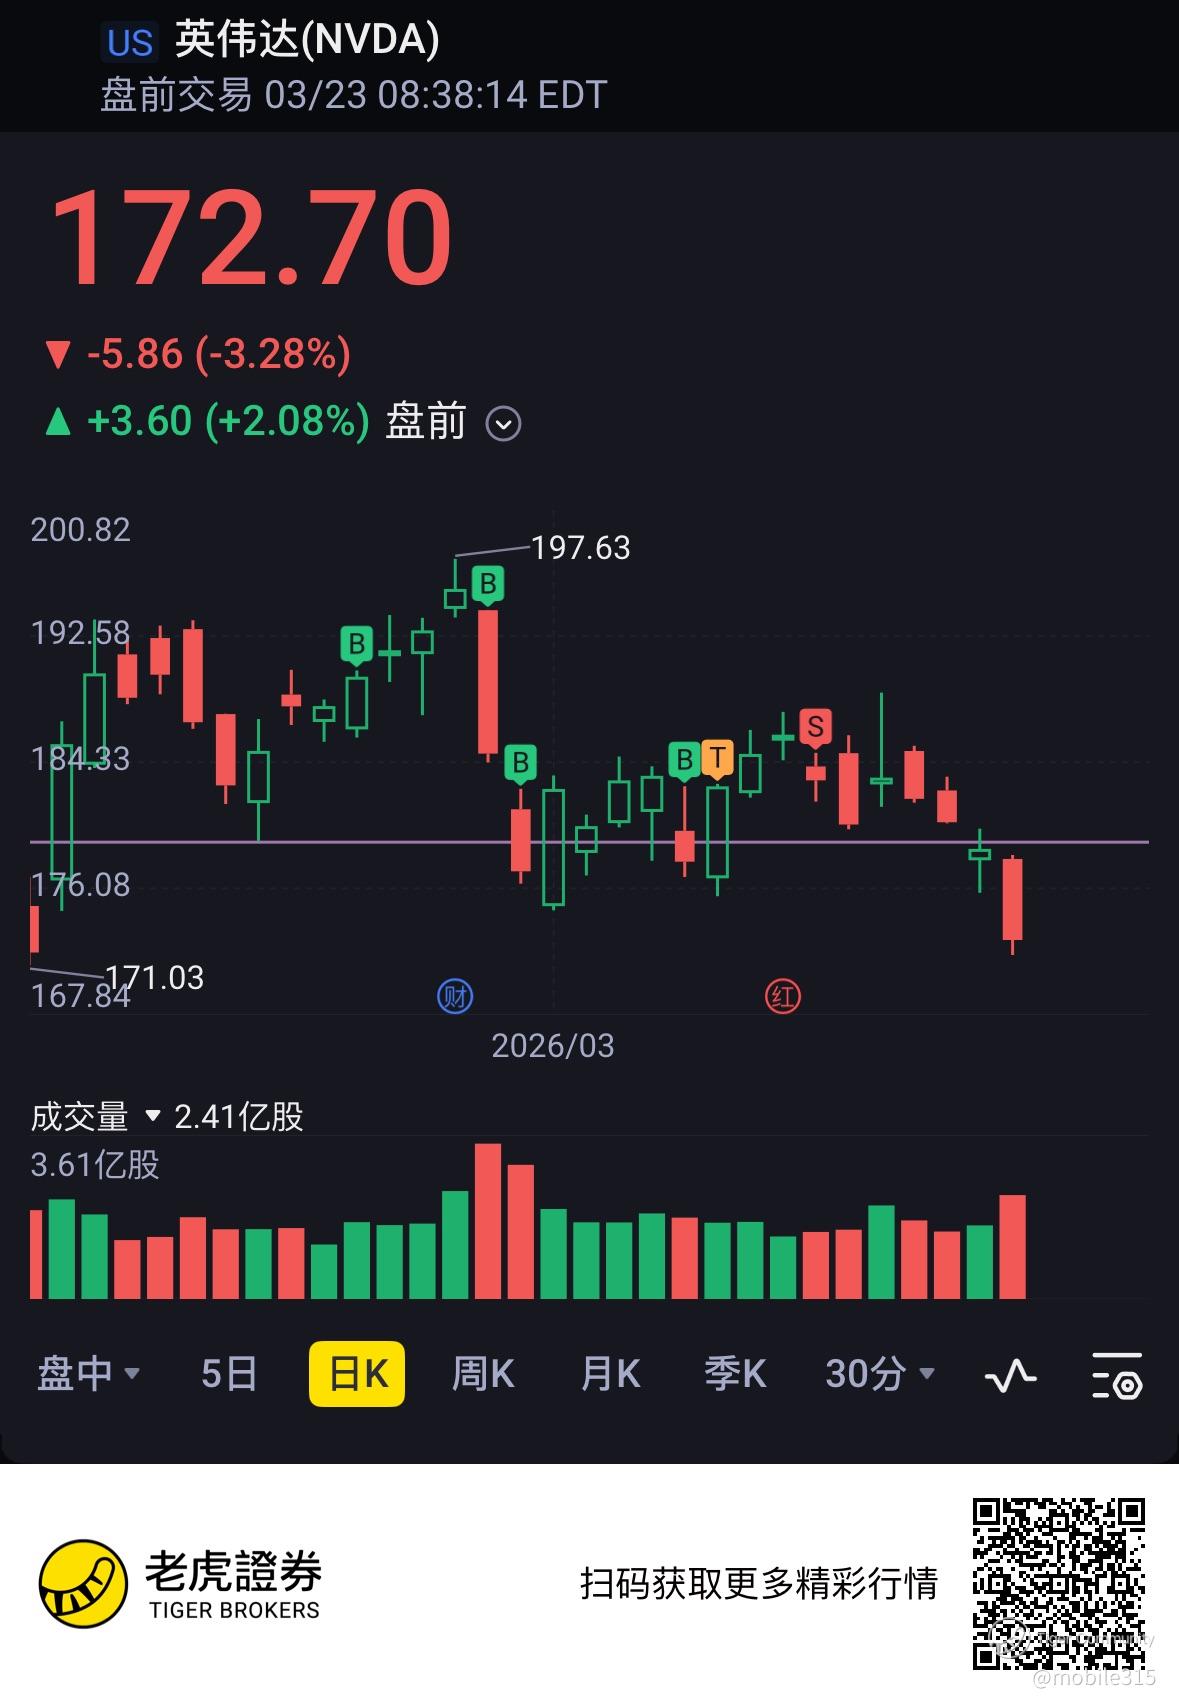The image size is (1179, 1704).
Task: Tap the tallest red volume bar
Action: [x=488, y=1221]
